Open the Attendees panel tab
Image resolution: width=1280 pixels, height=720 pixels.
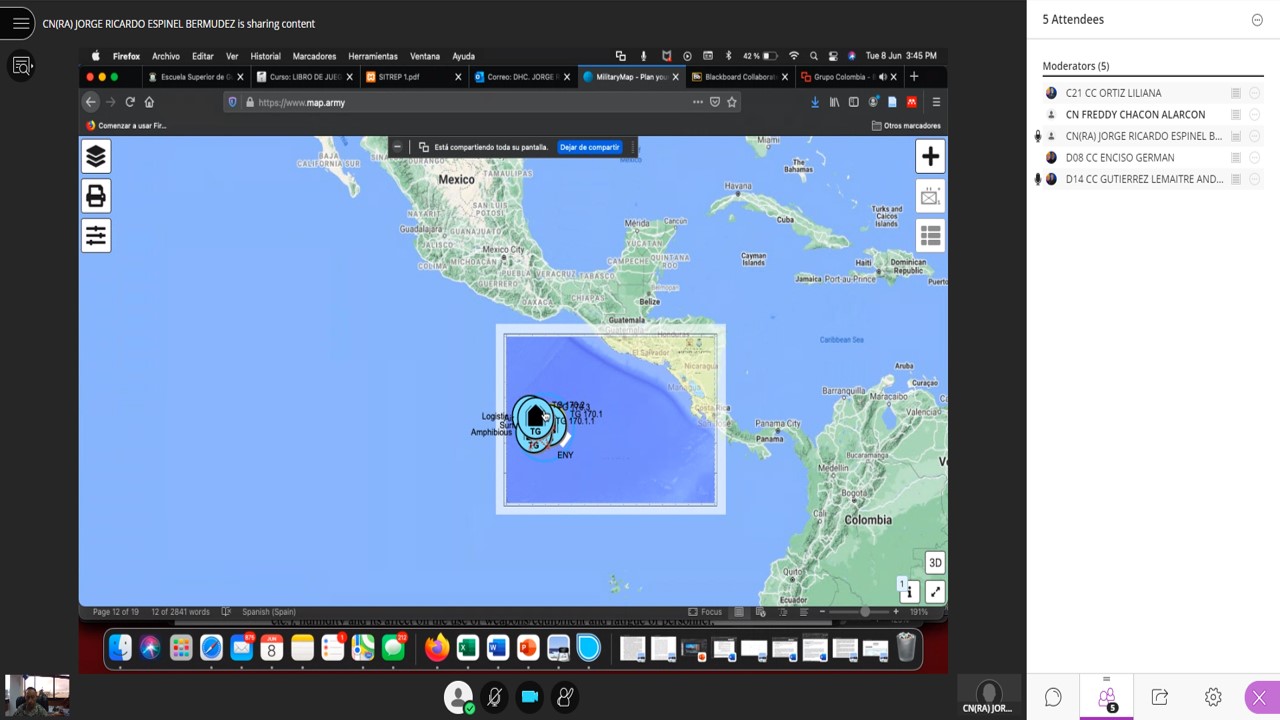click(1106, 697)
